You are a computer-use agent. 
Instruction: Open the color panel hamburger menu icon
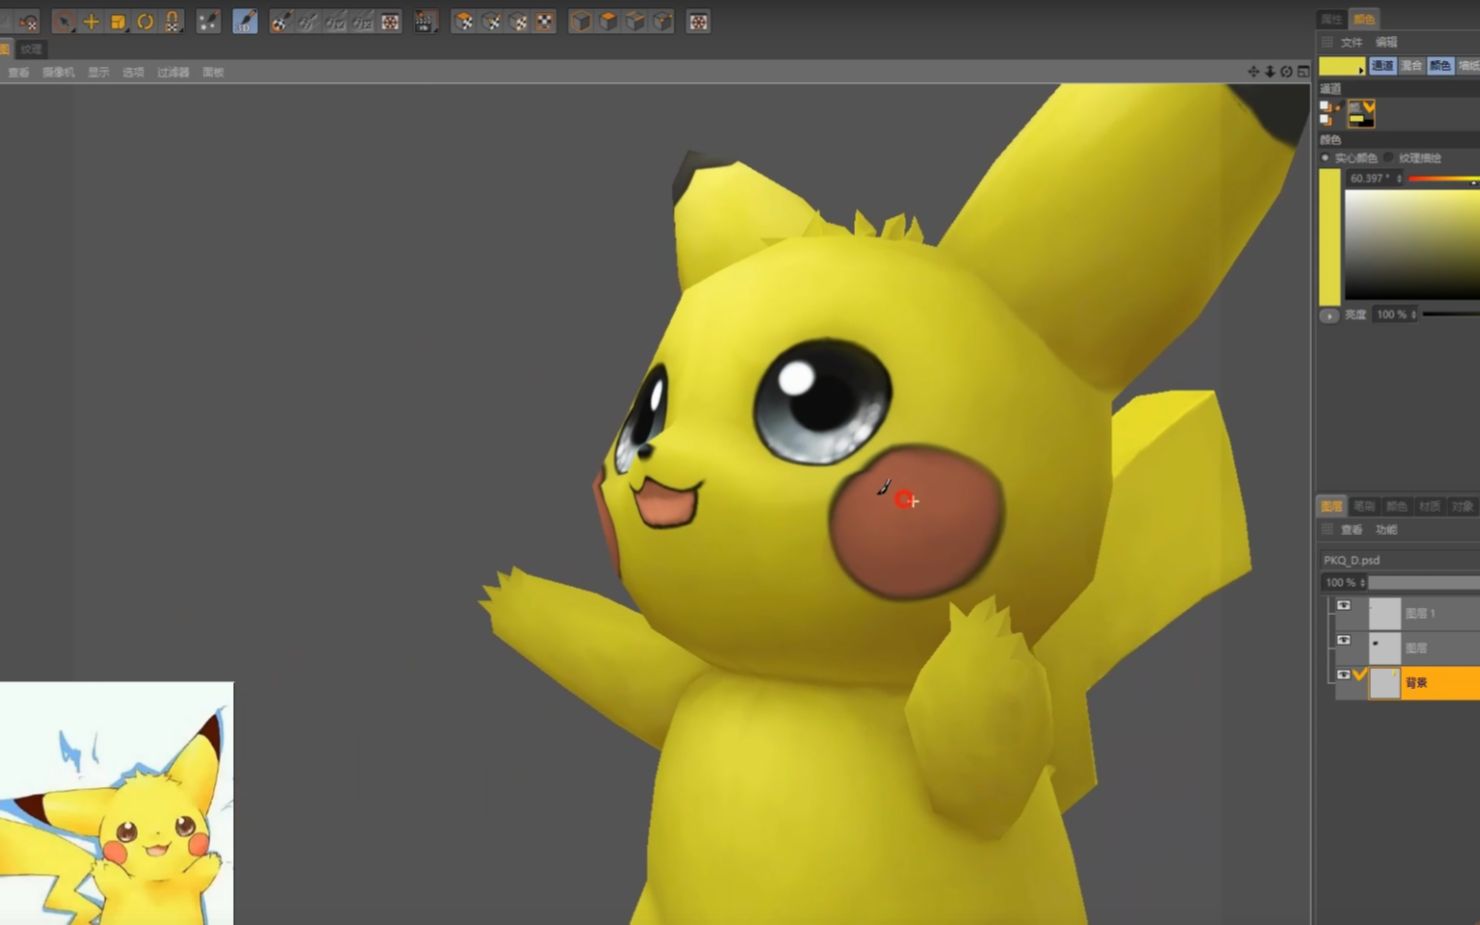coord(1327,42)
